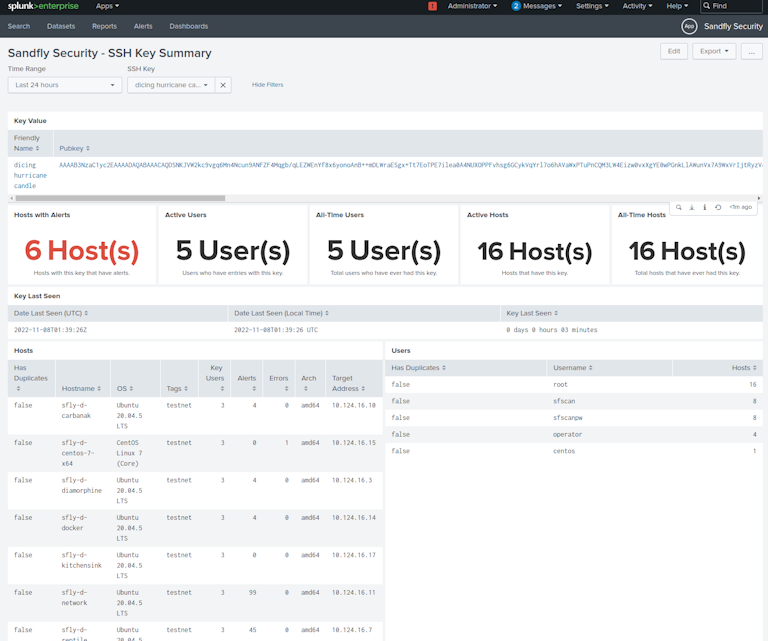Refresh the All-Time Hosts panel
The height and width of the screenshot is (641, 768).
[718, 207]
